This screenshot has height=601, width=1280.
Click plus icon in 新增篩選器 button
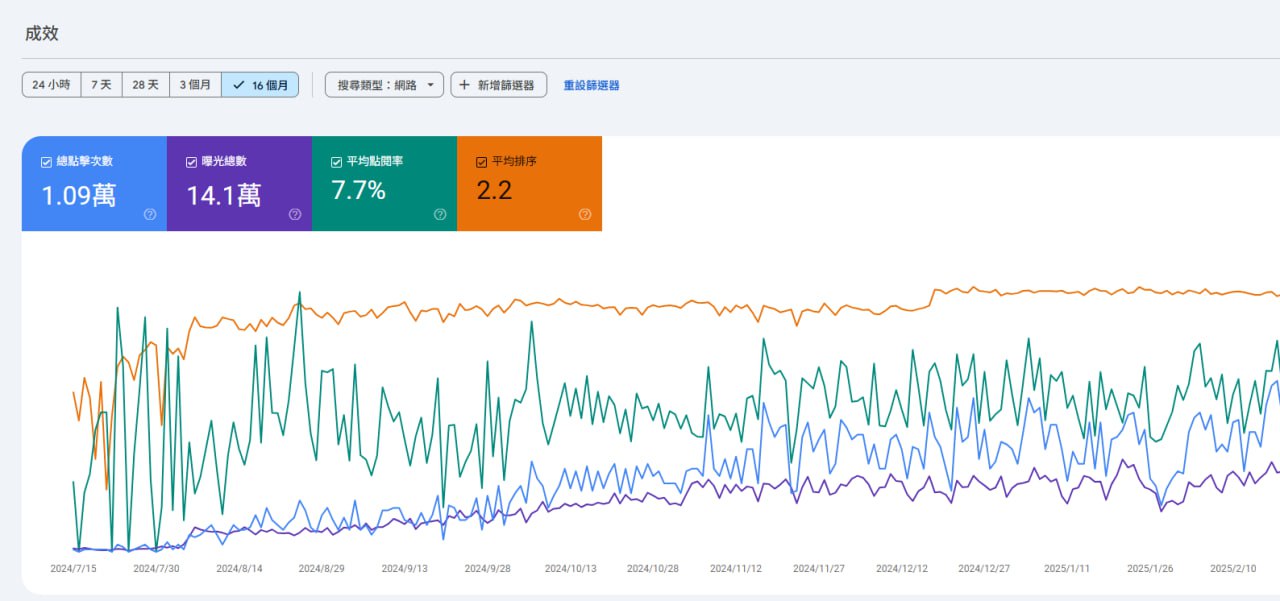click(x=464, y=85)
